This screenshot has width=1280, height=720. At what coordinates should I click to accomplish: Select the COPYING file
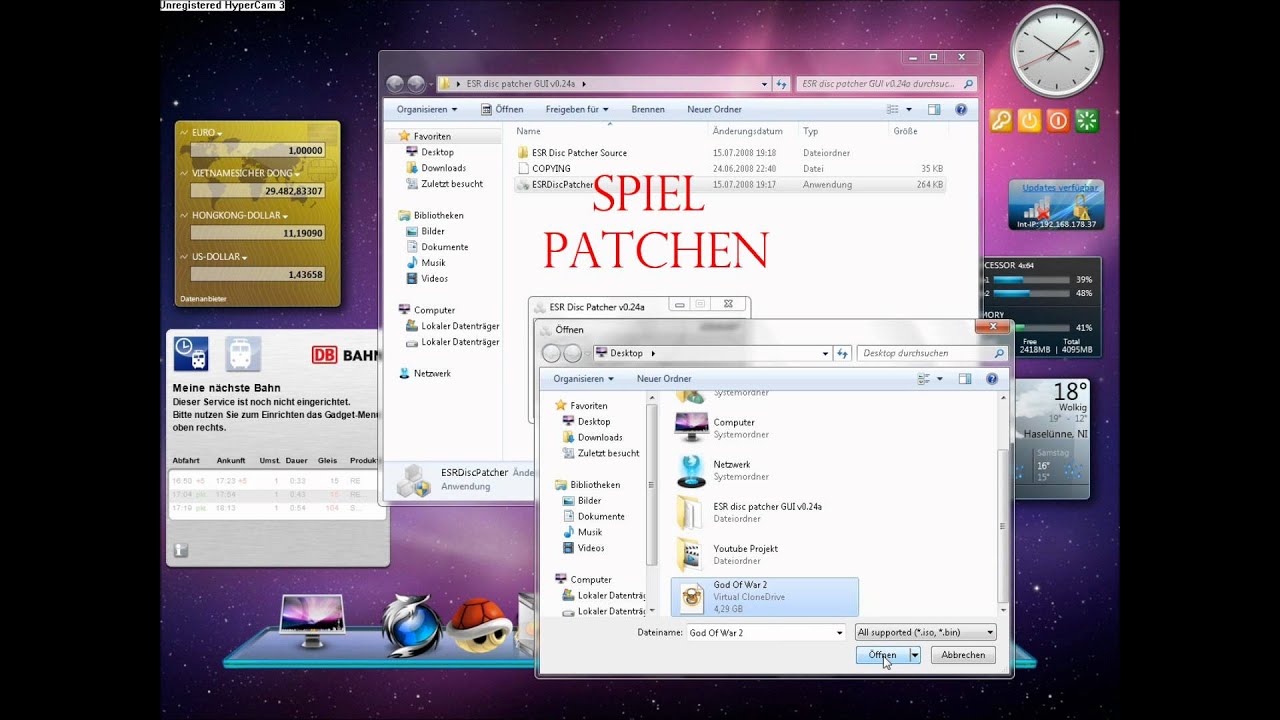551,169
